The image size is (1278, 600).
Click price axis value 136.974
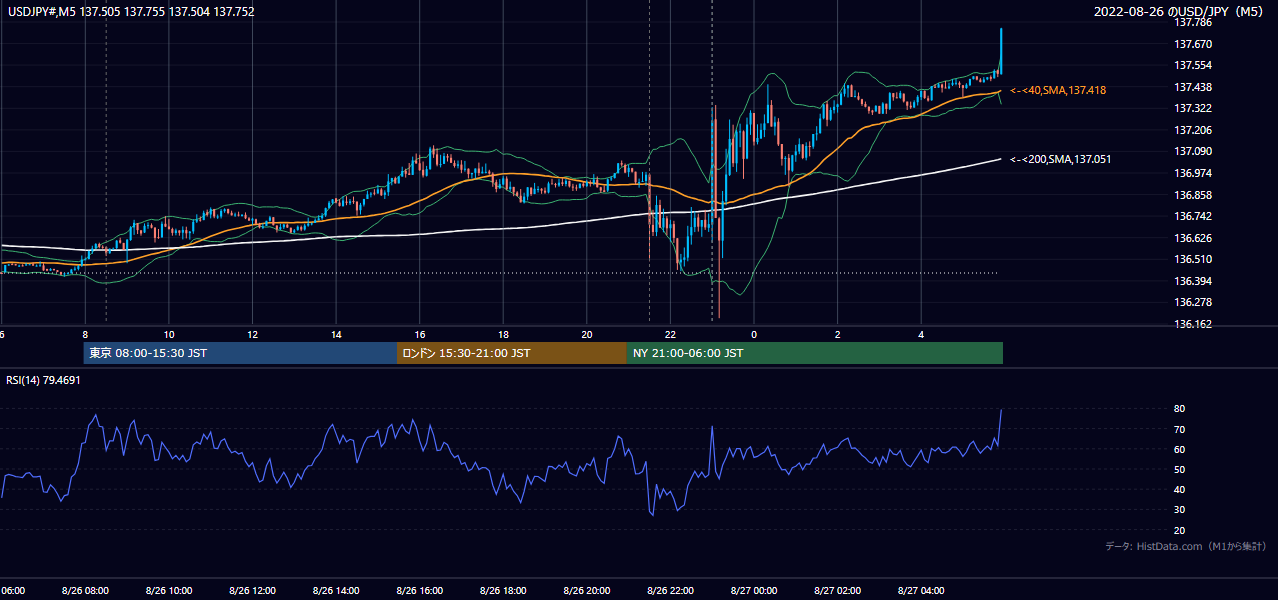1193,173
